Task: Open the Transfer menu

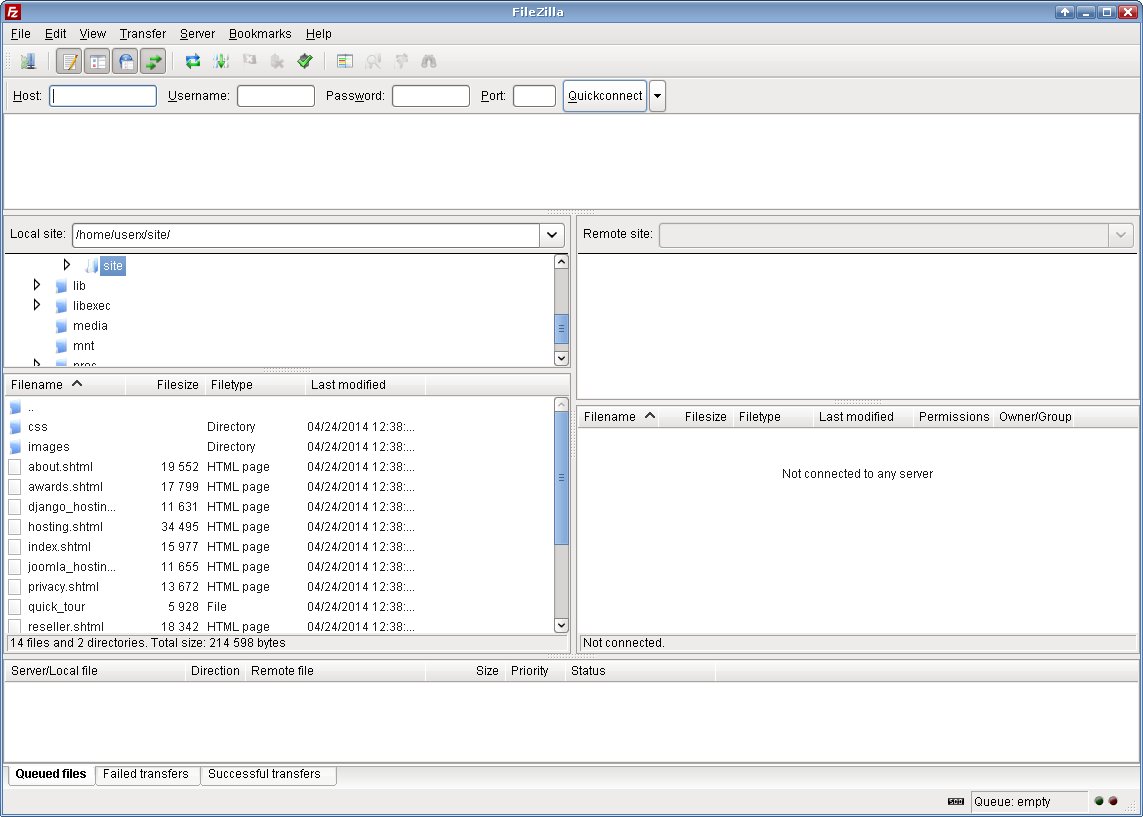Action: [x=143, y=34]
